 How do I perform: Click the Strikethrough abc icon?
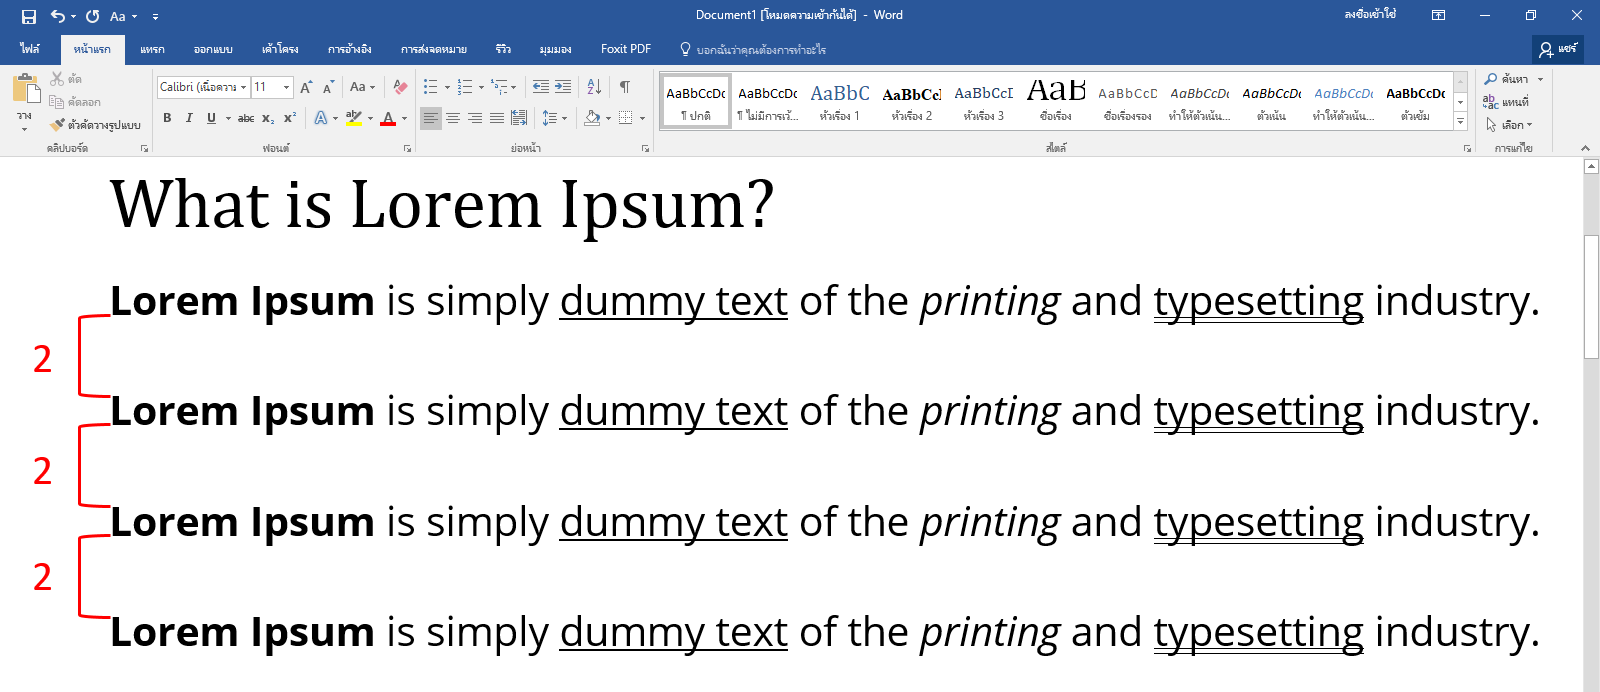tap(246, 118)
